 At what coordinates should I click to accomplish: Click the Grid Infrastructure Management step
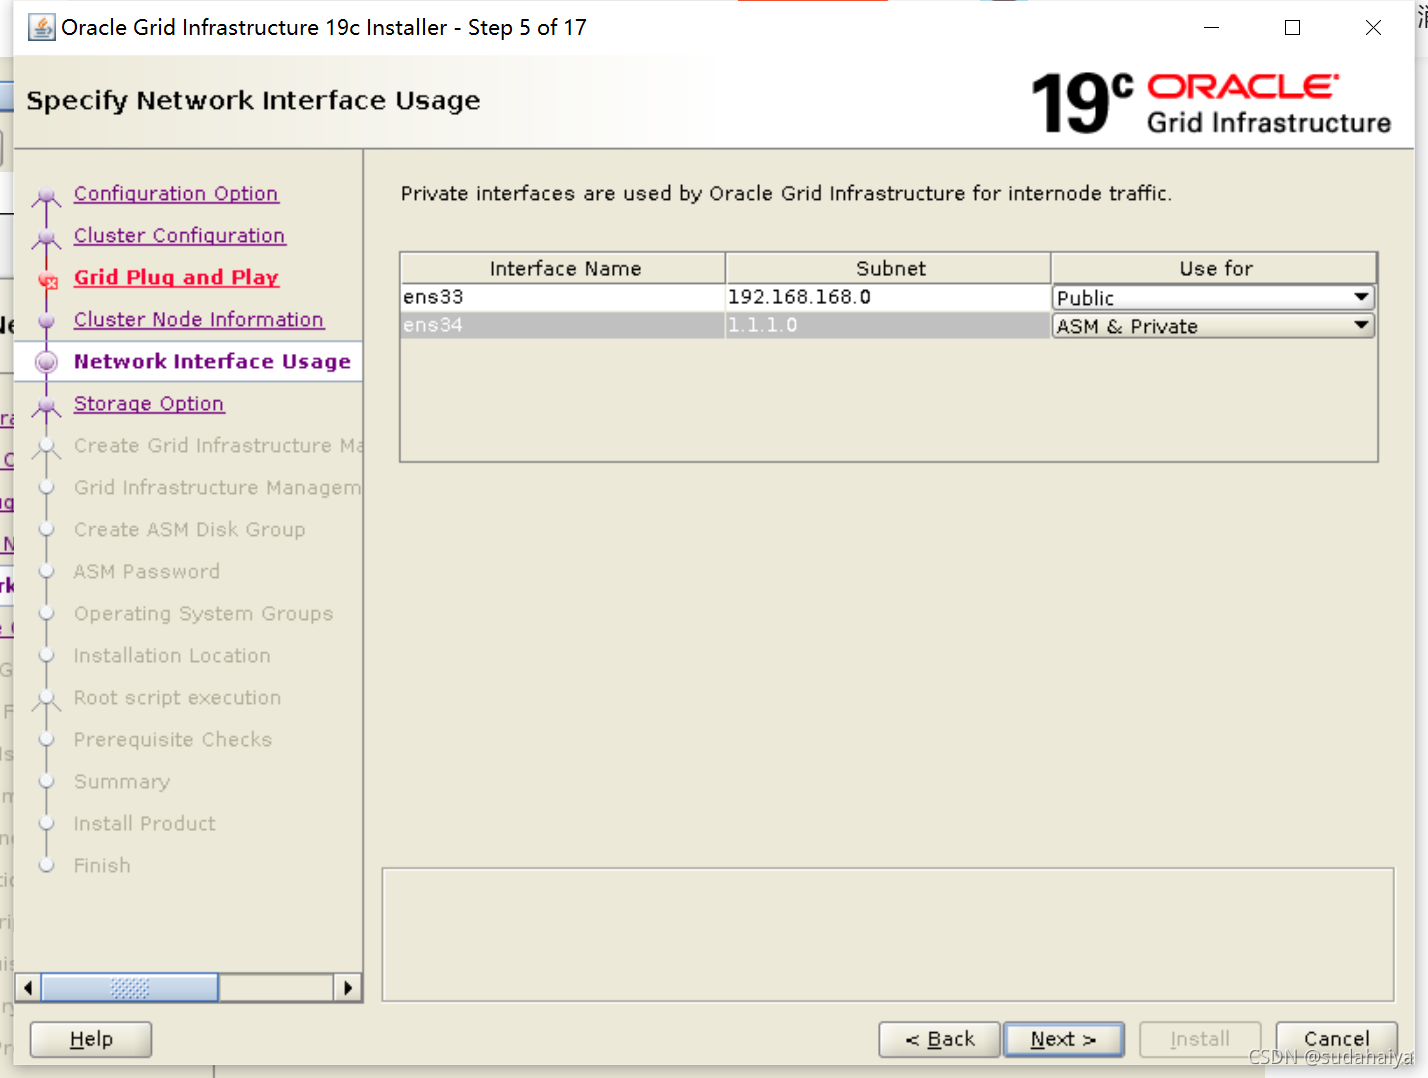pyautogui.click(x=217, y=488)
